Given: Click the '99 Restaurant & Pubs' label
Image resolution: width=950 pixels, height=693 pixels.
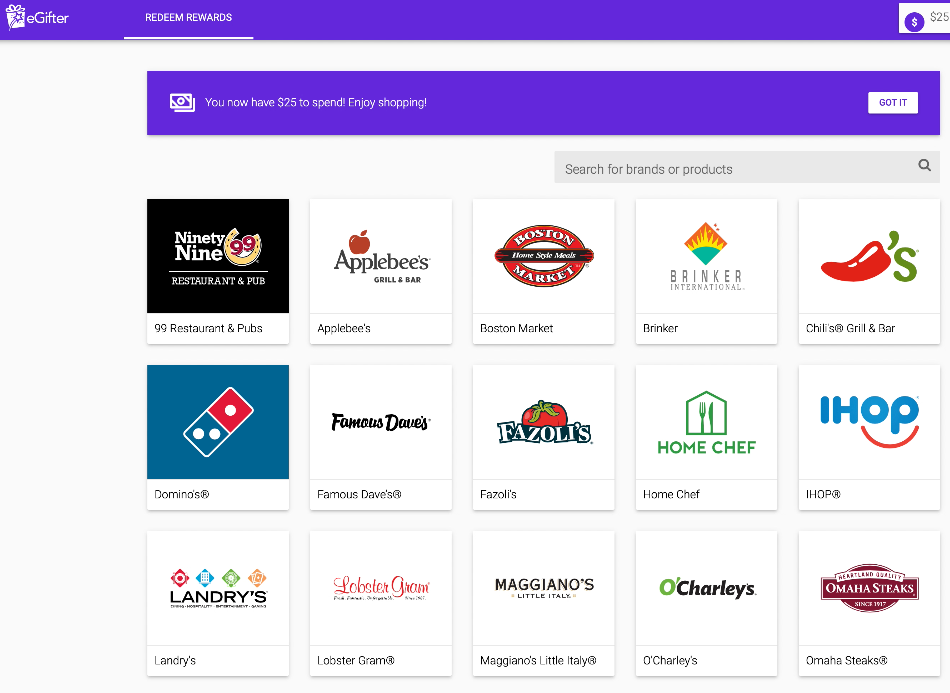Looking at the screenshot, I should click(x=208, y=328).
